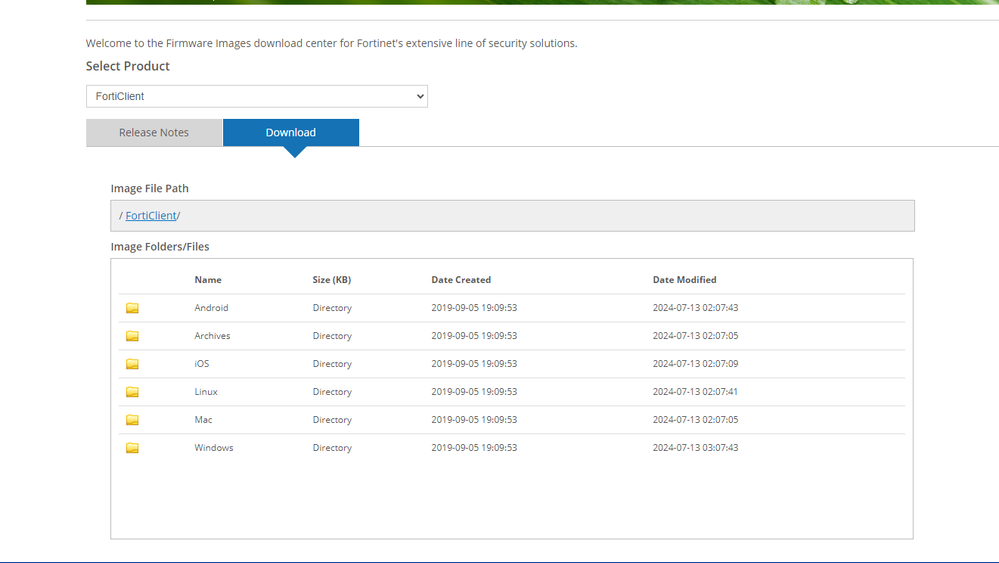999x563 pixels.
Task: Open the iOS folder icon
Action: 132,364
